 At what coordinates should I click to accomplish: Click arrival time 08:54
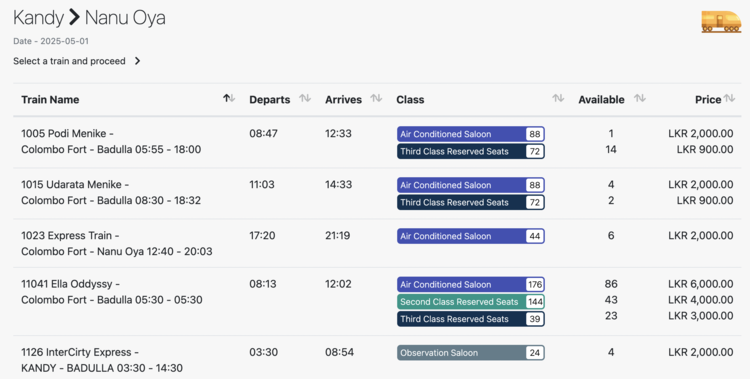point(340,352)
